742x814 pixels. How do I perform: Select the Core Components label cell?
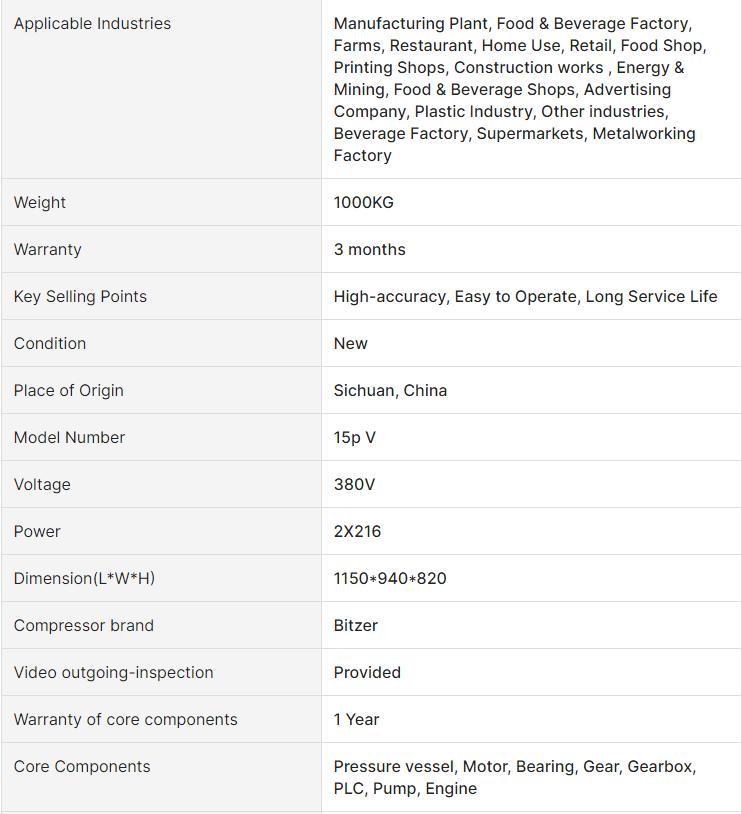click(82, 766)
